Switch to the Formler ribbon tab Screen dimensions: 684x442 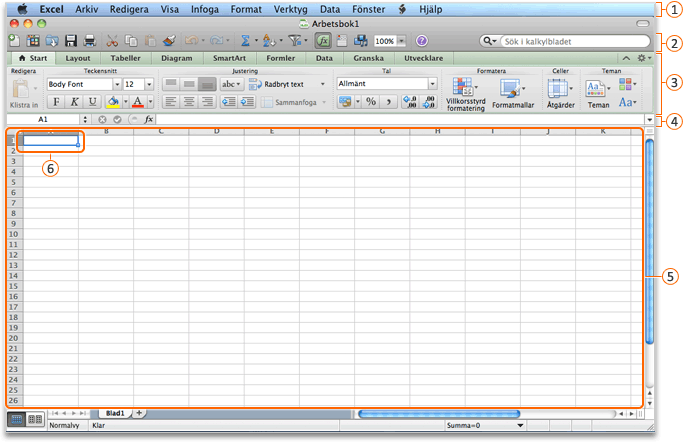[x=280, y=58]
